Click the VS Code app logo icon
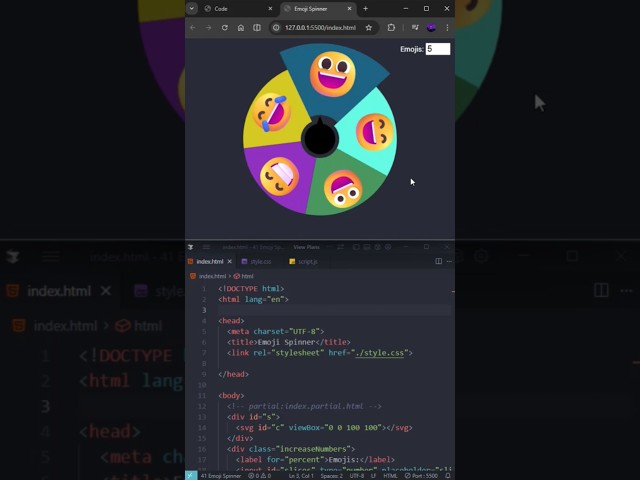Image resolution: width=640 pixels, height=480 pixels. 190,247
